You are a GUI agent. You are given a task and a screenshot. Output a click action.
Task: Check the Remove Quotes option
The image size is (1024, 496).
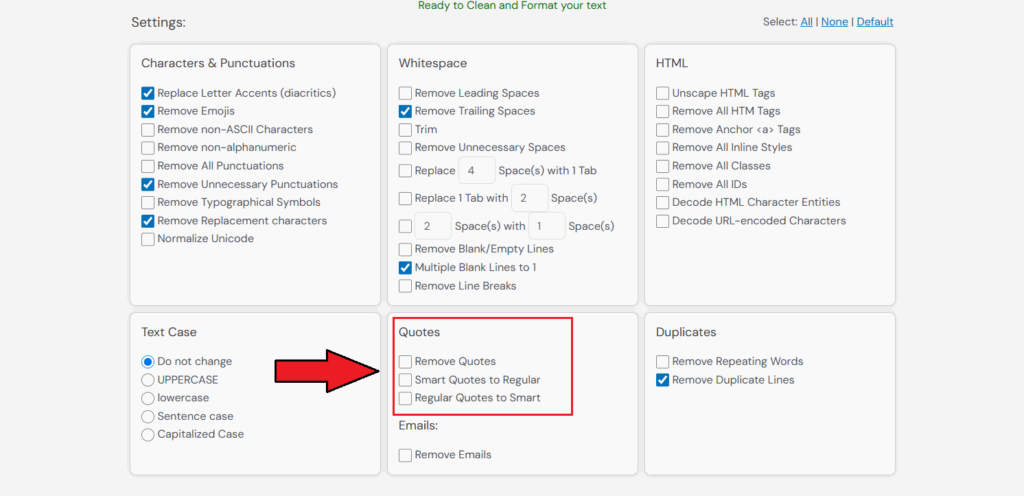[405, 362]
